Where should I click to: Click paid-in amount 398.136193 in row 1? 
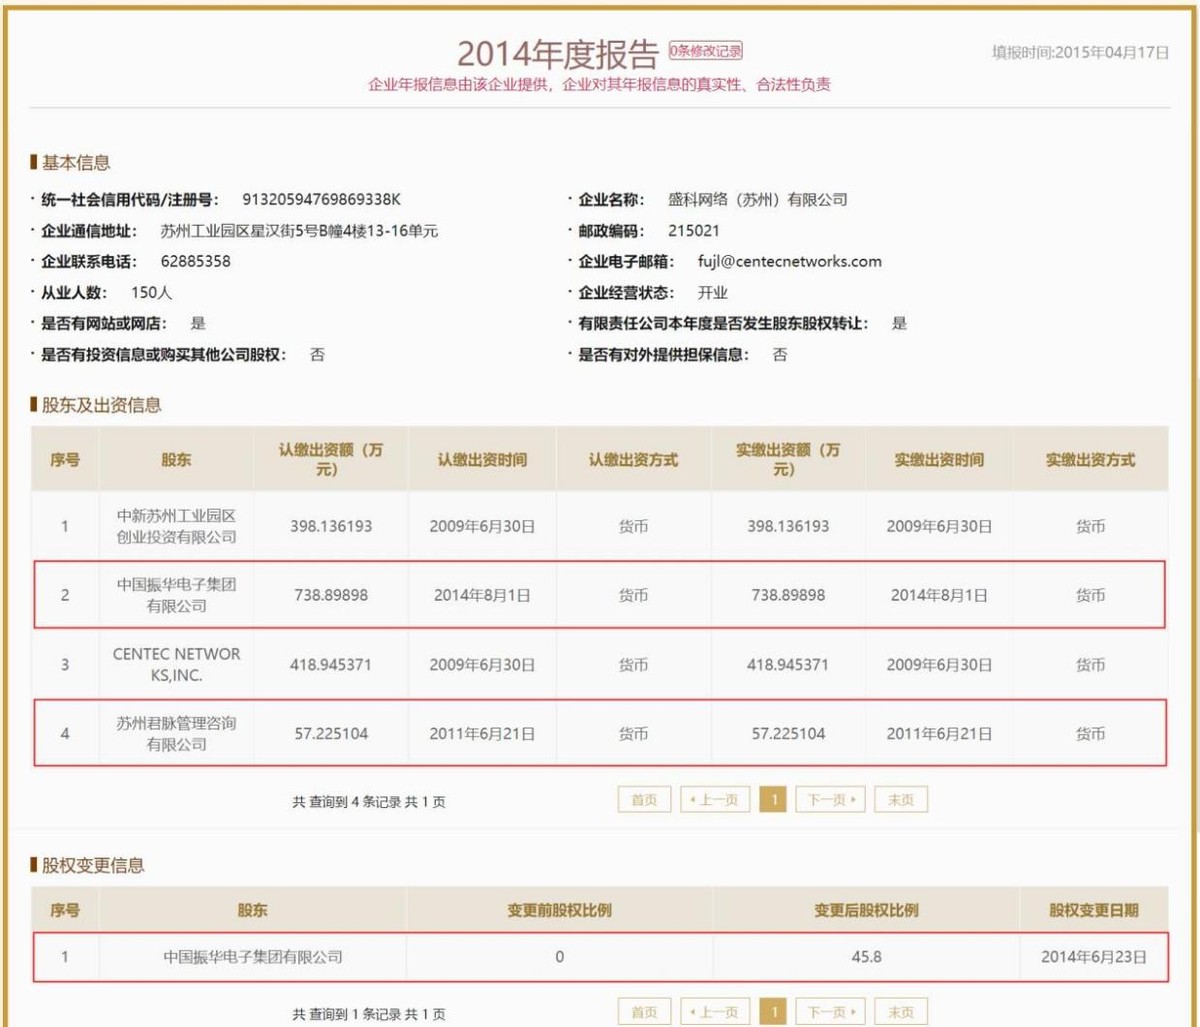tap(788, 526)
